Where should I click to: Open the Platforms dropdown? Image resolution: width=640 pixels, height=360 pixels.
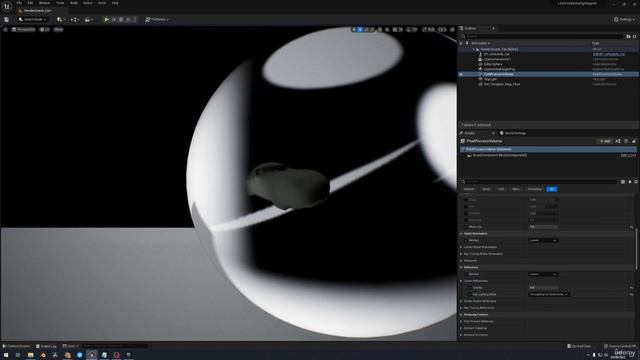(157, 20)
